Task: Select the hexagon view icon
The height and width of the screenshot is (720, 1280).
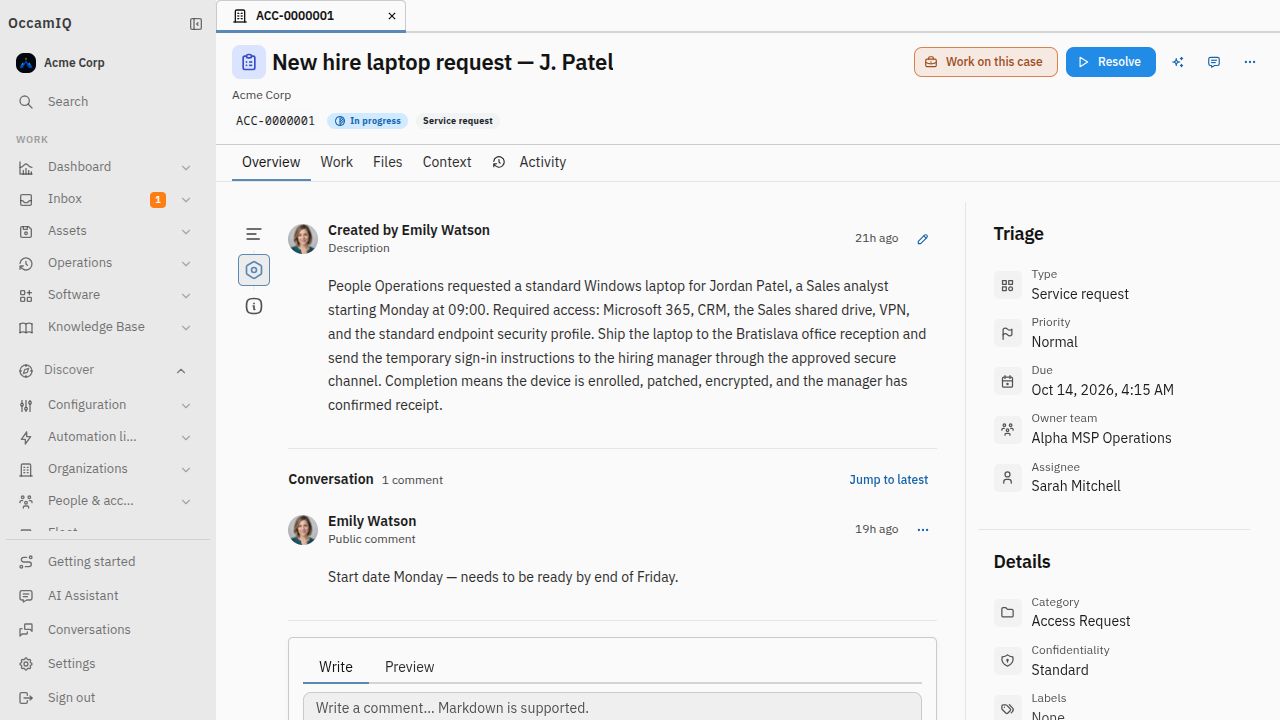Action: pyautogui.click(x=254, y=270)
